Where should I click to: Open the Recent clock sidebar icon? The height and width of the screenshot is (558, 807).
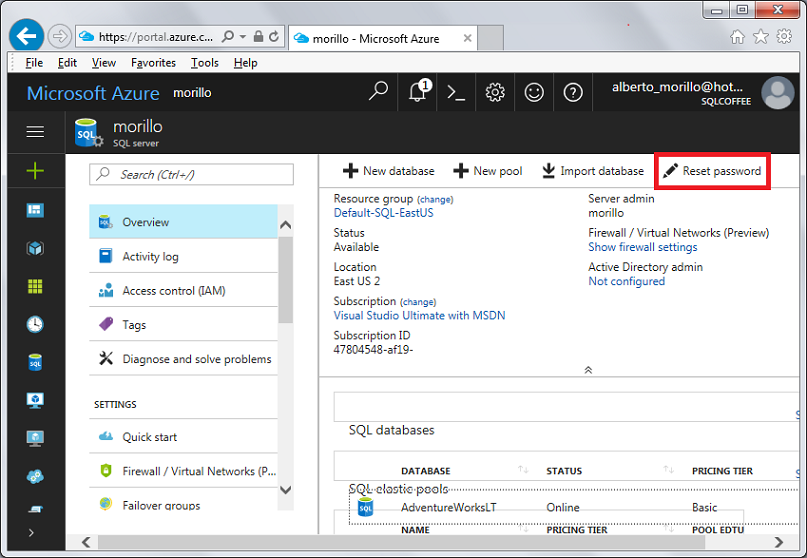tap(35, 324)
